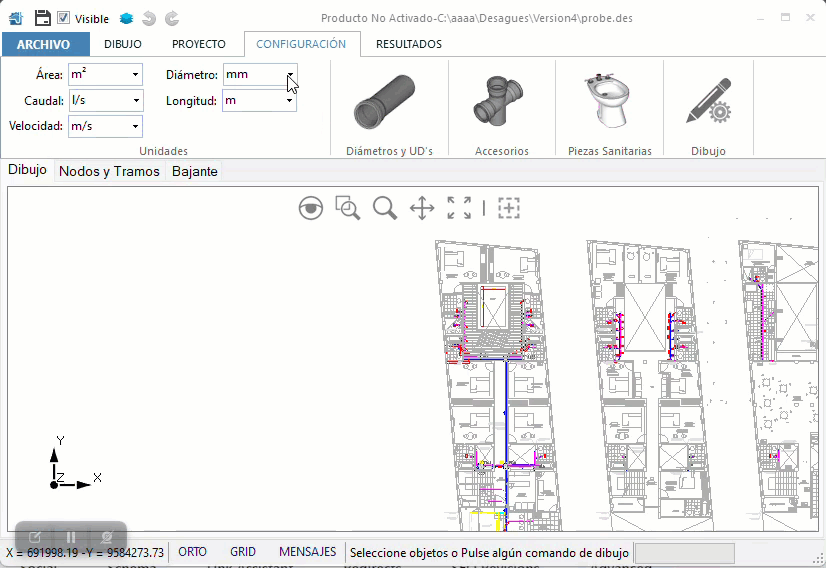This screenshot has height=568, width=826.
Task: Open Diámetros y UD's pipe icon
Action: [x=385, y=102]
